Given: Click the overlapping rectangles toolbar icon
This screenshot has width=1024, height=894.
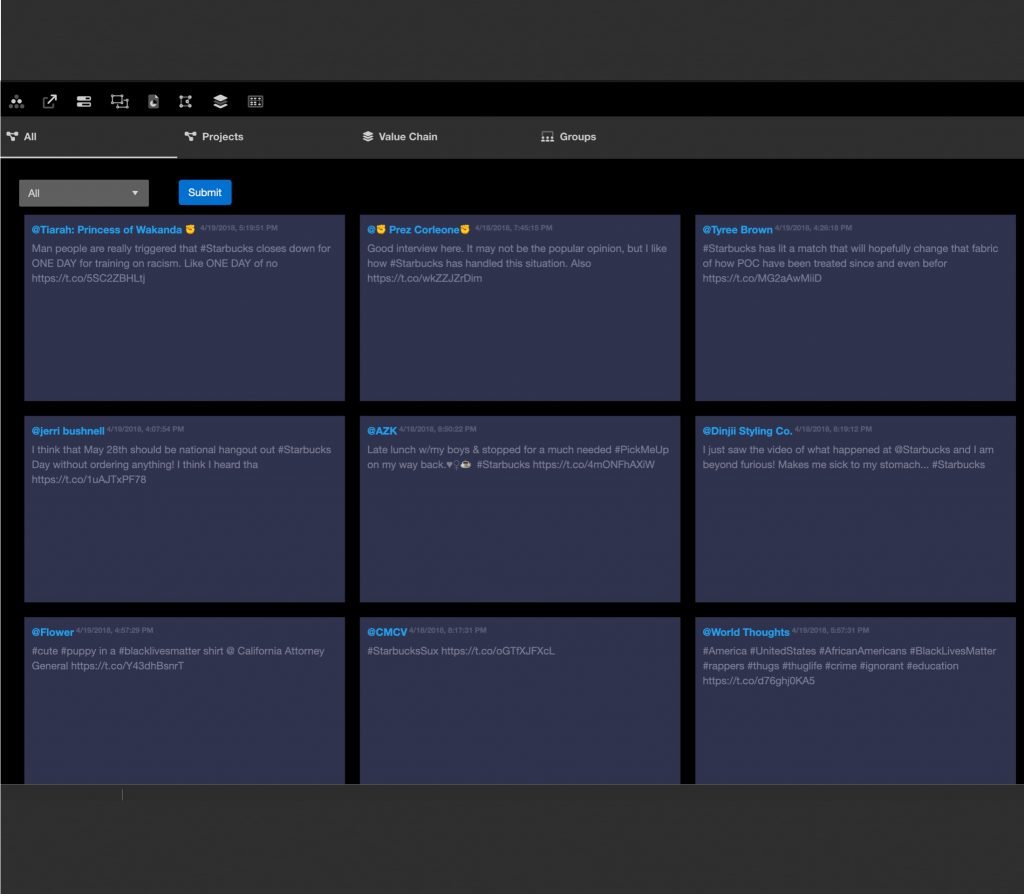Looking at the screenshot, I should pos(120,101).
